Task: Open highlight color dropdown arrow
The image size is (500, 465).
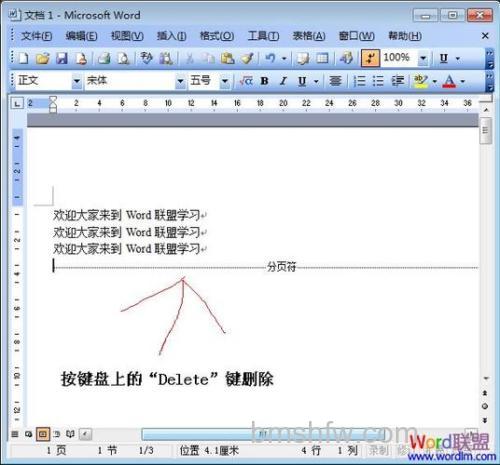Action: click(x=435, y=81)
